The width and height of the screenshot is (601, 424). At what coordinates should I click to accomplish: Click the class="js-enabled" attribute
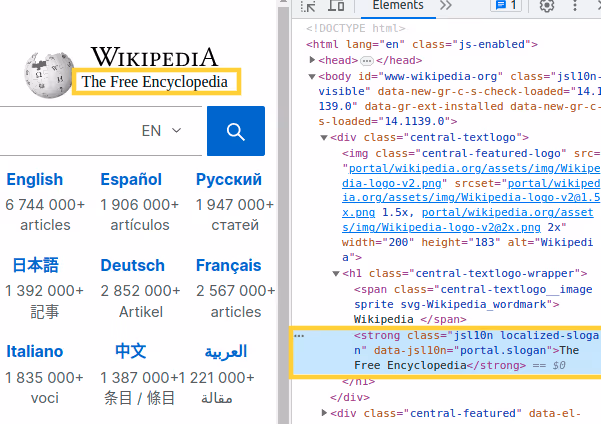pyautogui.click(x=471, y=44)
